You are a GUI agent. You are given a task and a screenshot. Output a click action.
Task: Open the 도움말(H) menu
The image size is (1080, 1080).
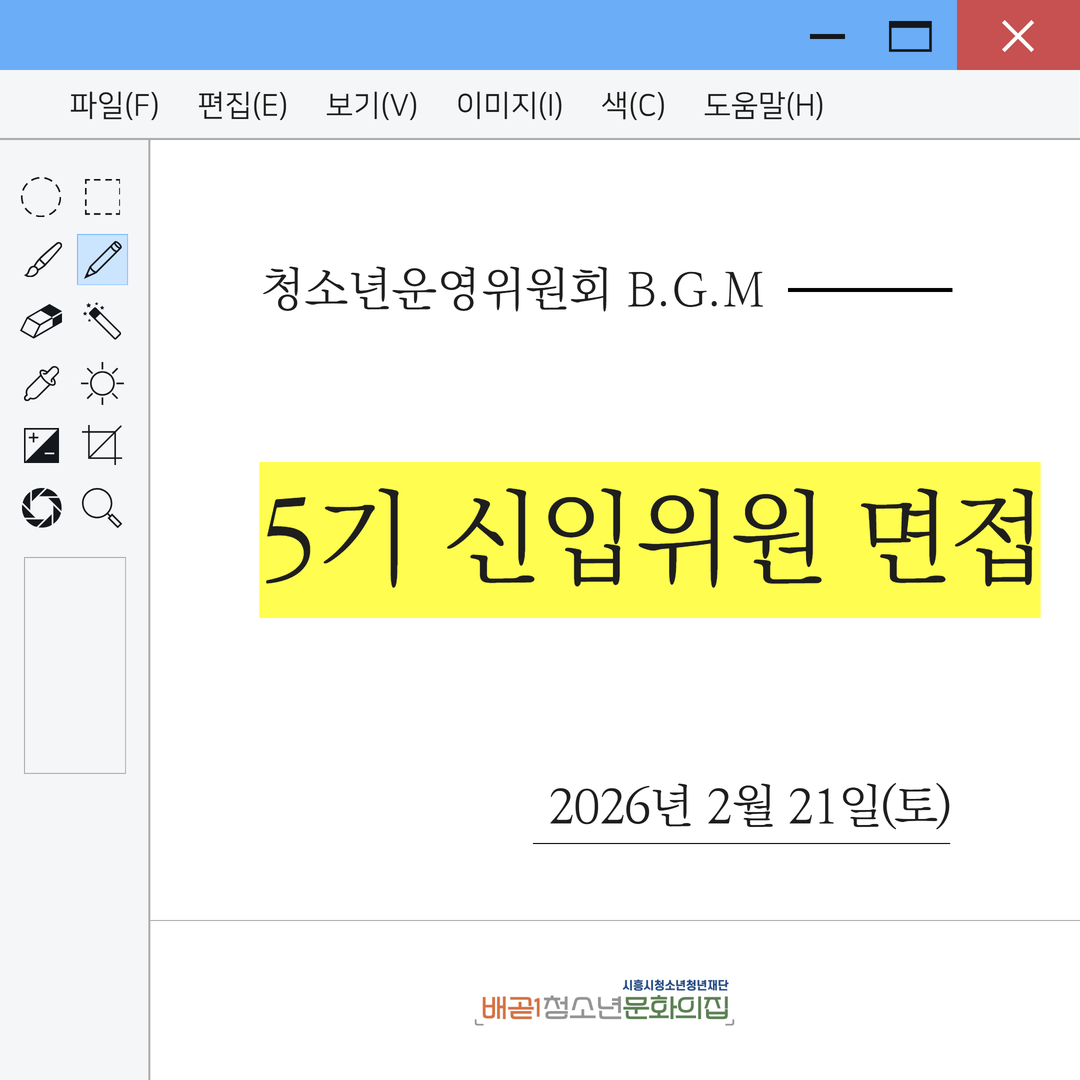pyautogui.click(x=764, y=105)
